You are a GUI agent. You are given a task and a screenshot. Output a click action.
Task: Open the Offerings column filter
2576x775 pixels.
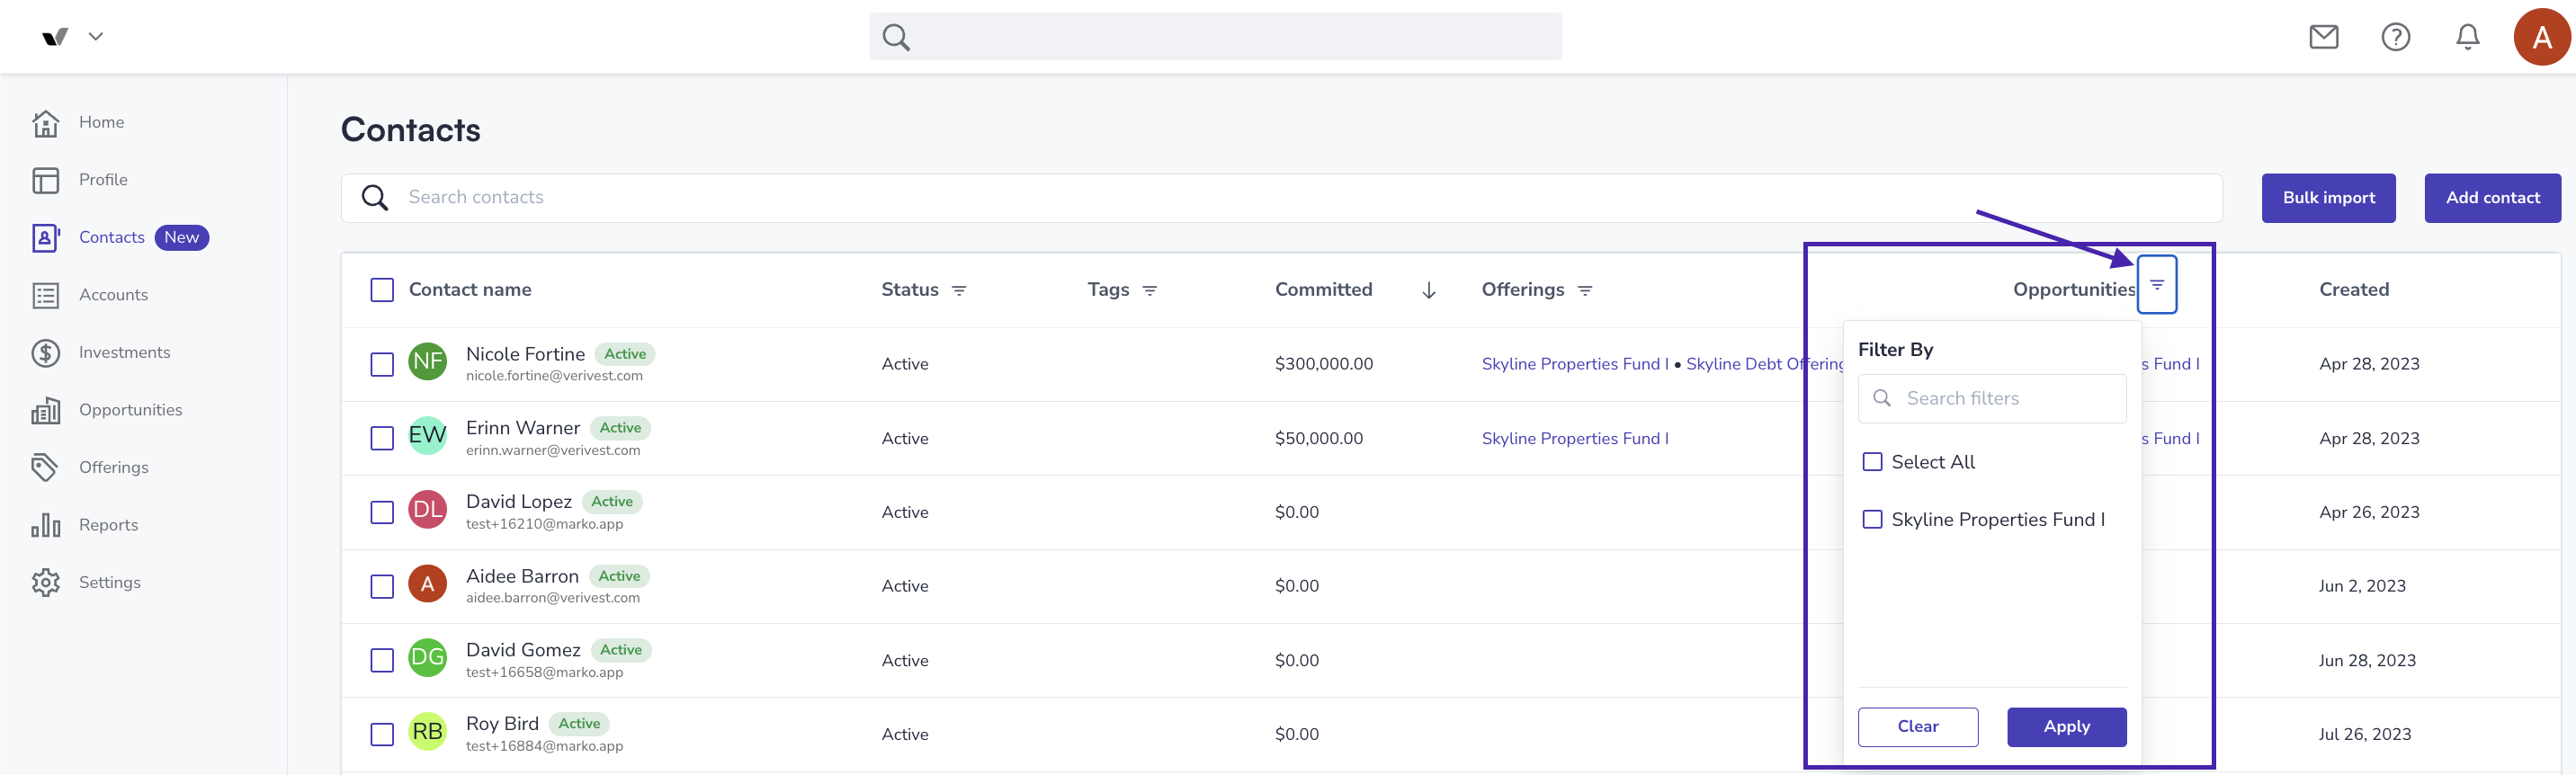pos(1585,291)
